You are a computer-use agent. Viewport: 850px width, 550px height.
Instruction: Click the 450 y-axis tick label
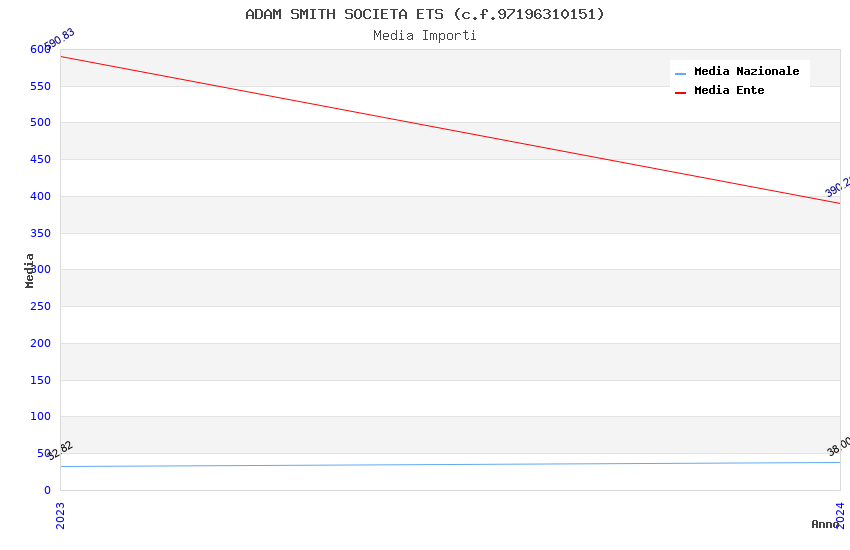pyautogui.click(x=40, y=159)
